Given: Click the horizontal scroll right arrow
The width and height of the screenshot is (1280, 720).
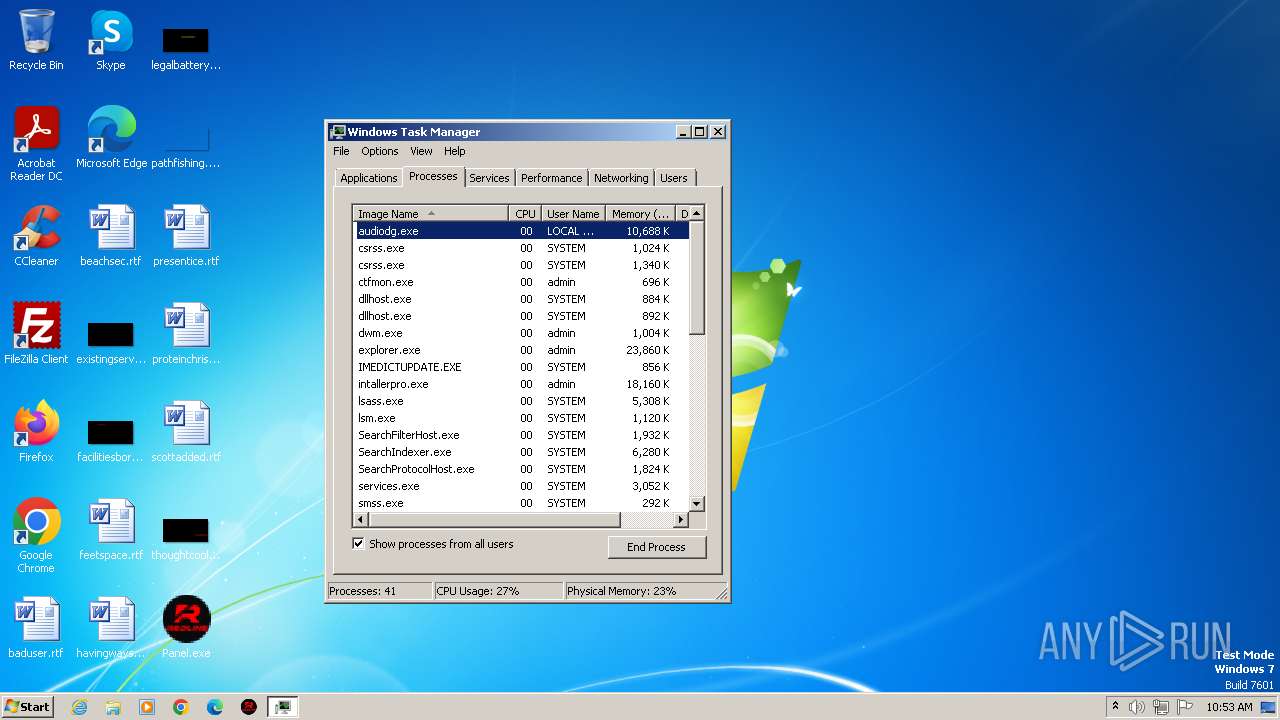Looking at the screenshot, I should click(x=681, y=520).
